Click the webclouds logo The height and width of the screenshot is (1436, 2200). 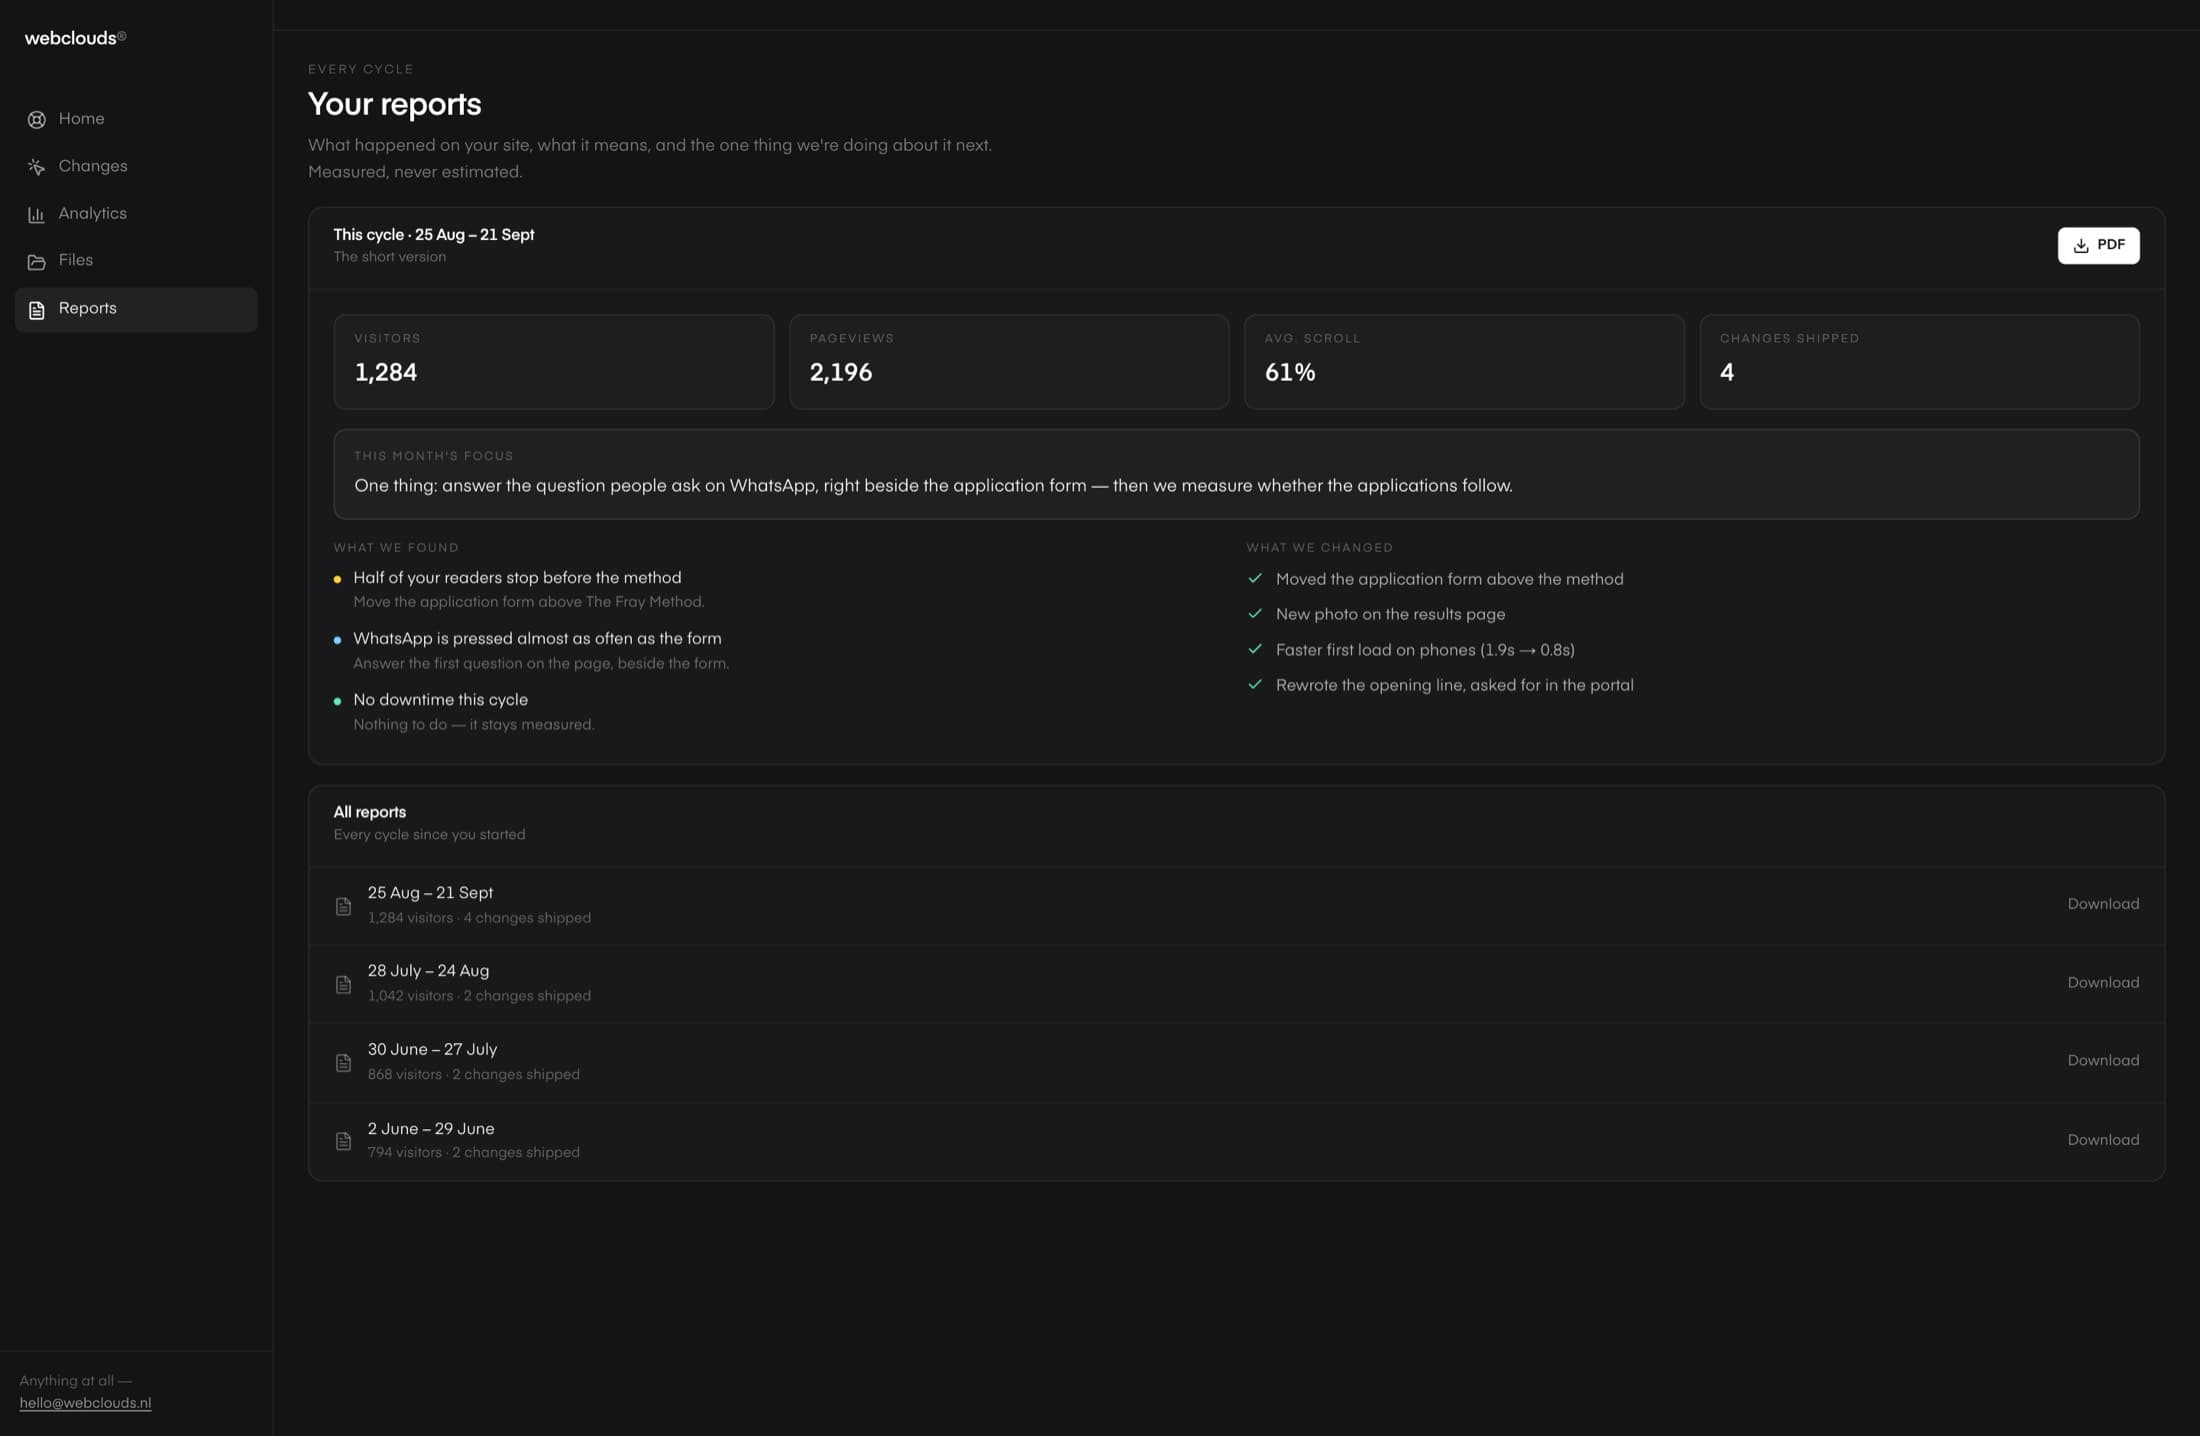75,38
